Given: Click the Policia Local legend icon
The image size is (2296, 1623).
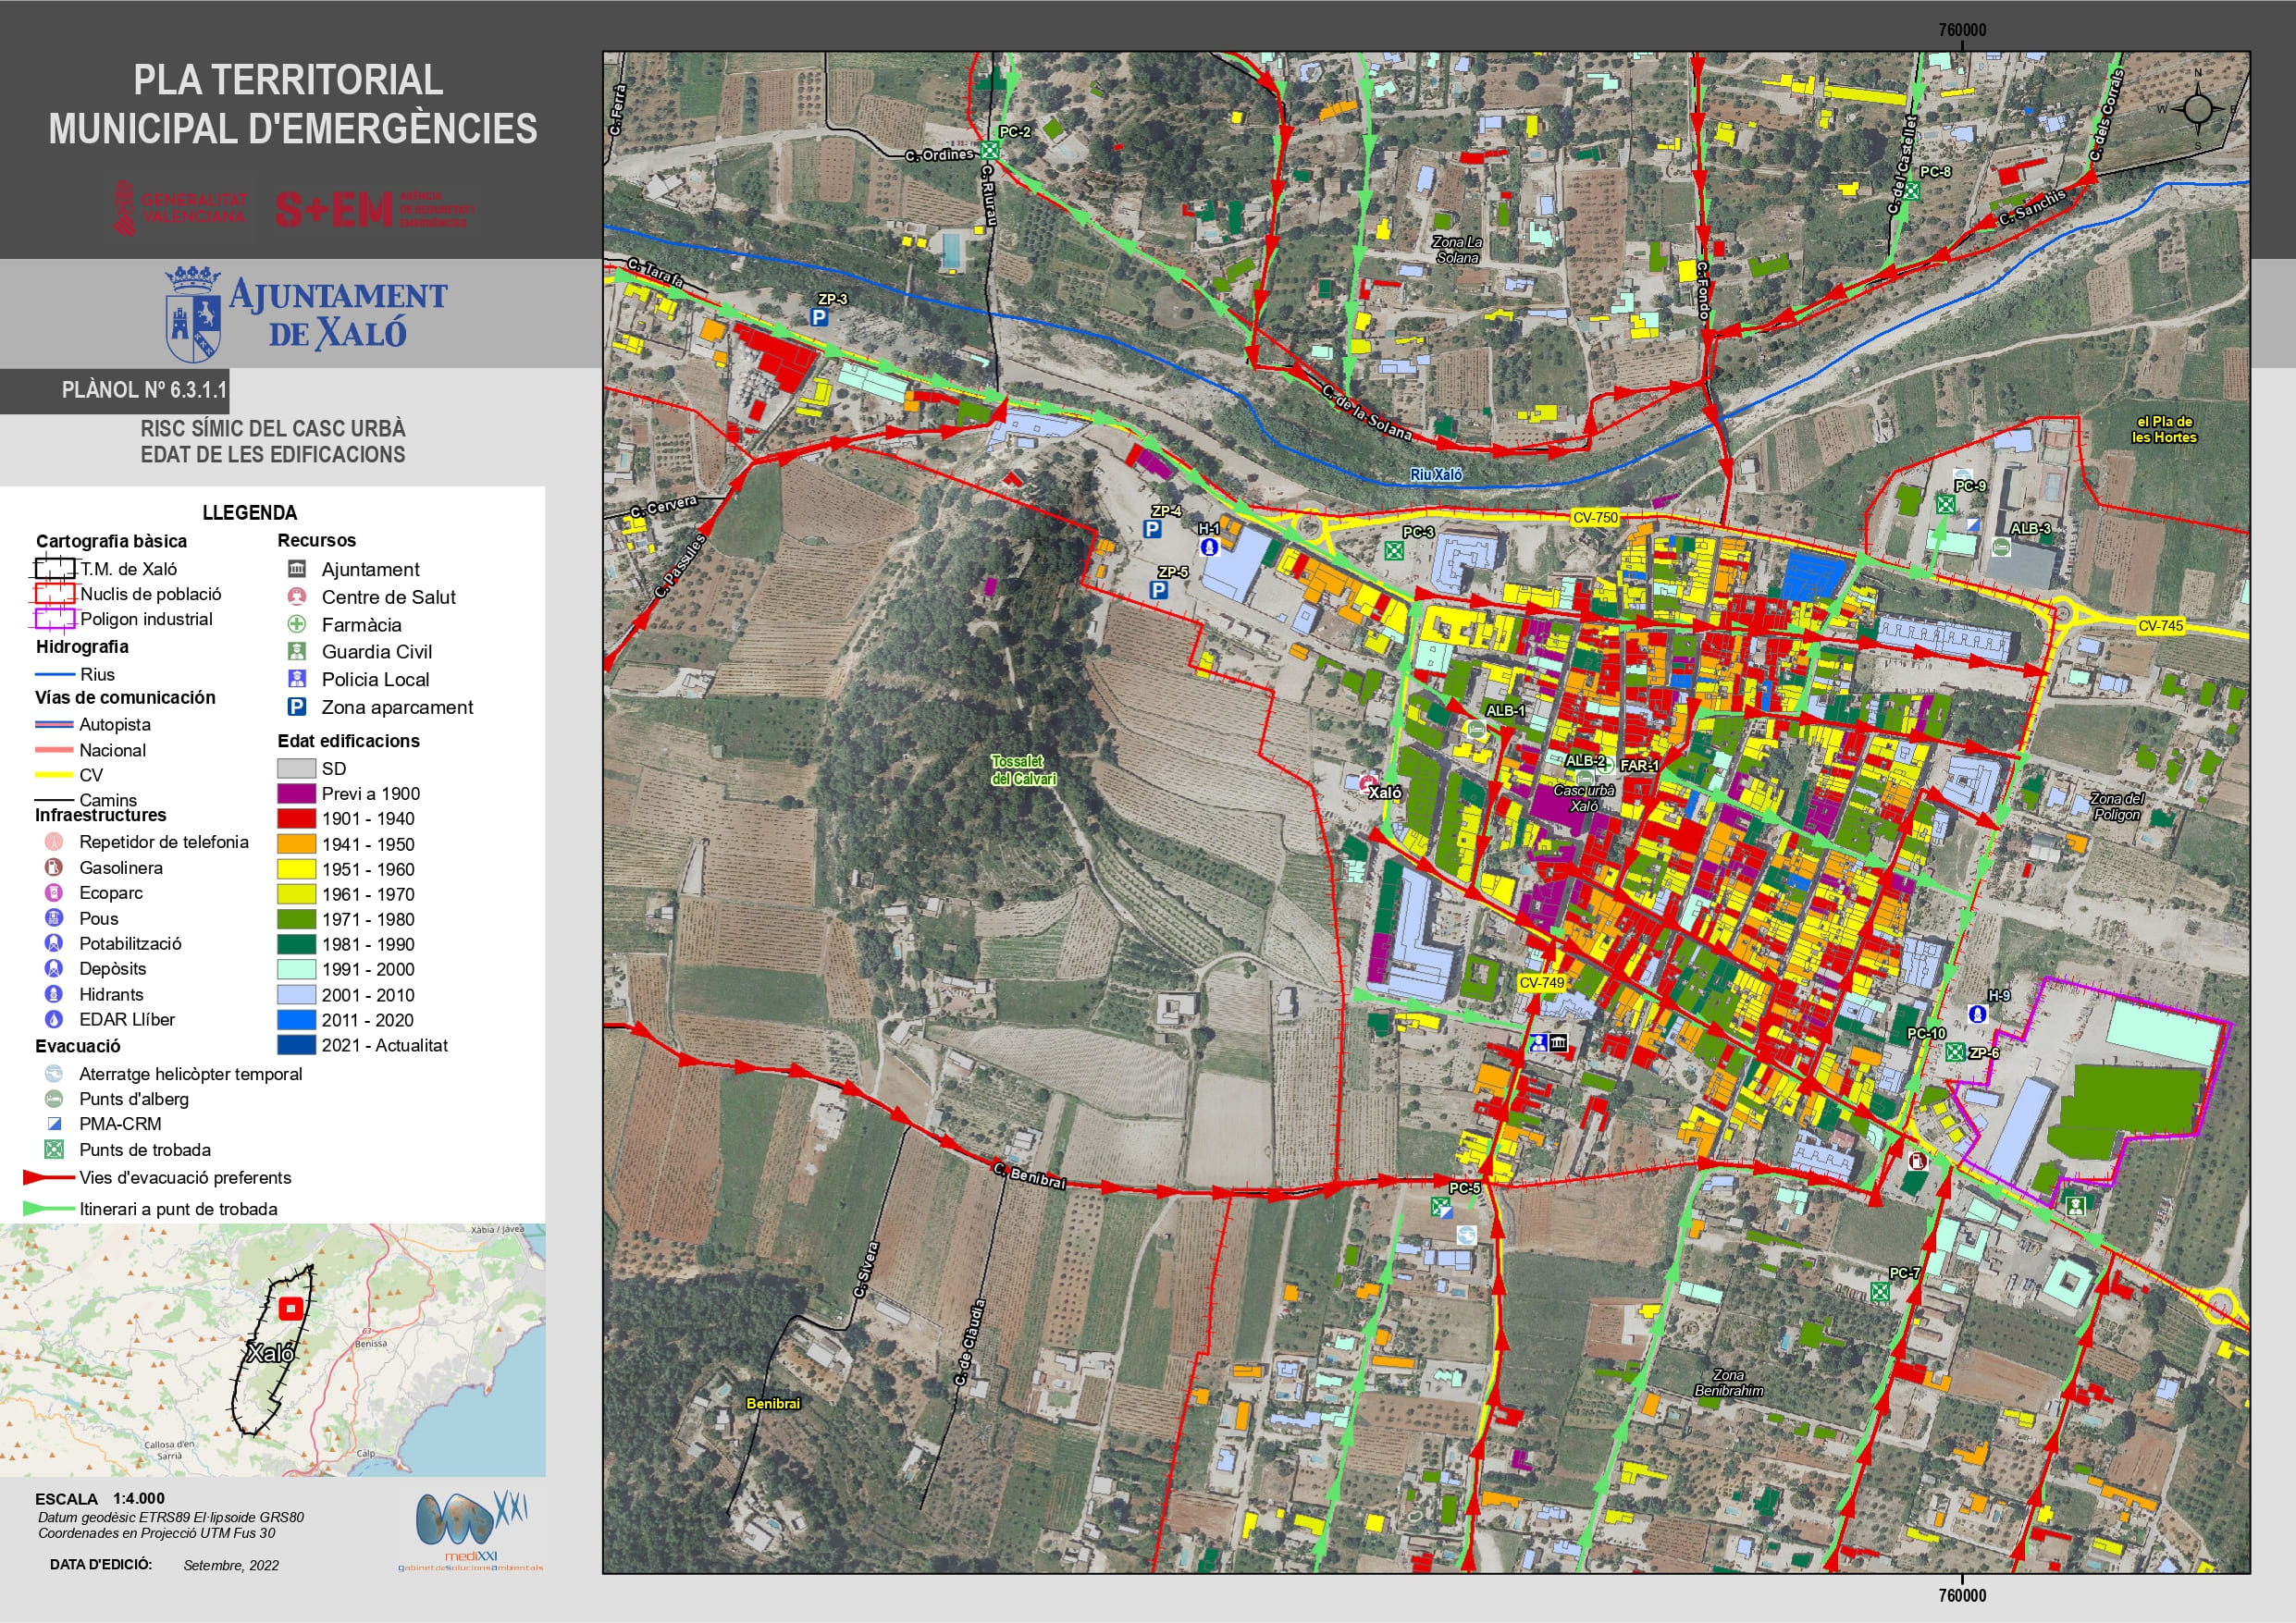Looking at the screenshot, I should (x=297, y=679).
